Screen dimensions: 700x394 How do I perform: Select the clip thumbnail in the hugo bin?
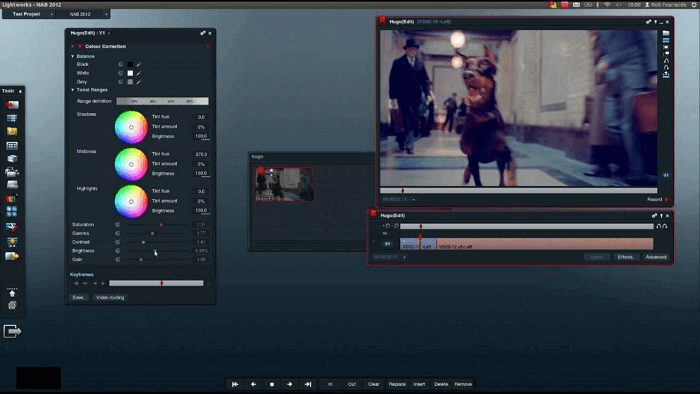tap(284, 184)
